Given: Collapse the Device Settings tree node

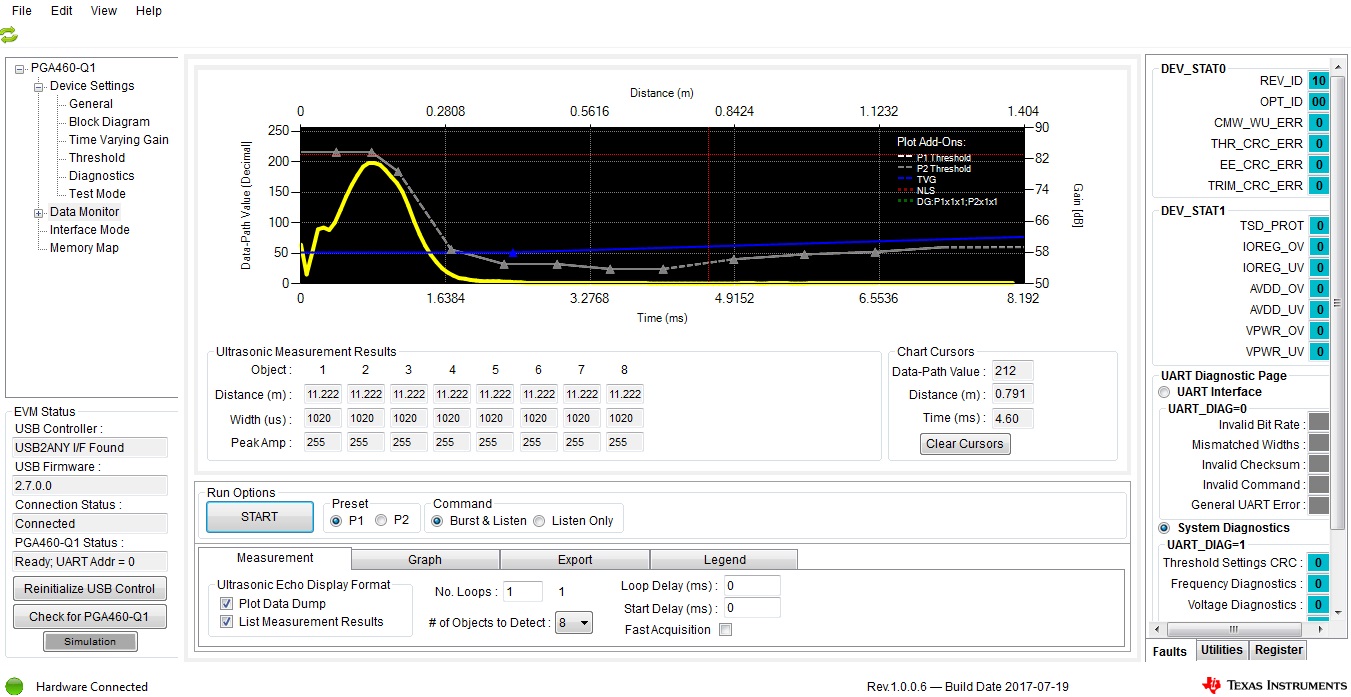Looking at the screenshot, I should (x=39, y=86).
